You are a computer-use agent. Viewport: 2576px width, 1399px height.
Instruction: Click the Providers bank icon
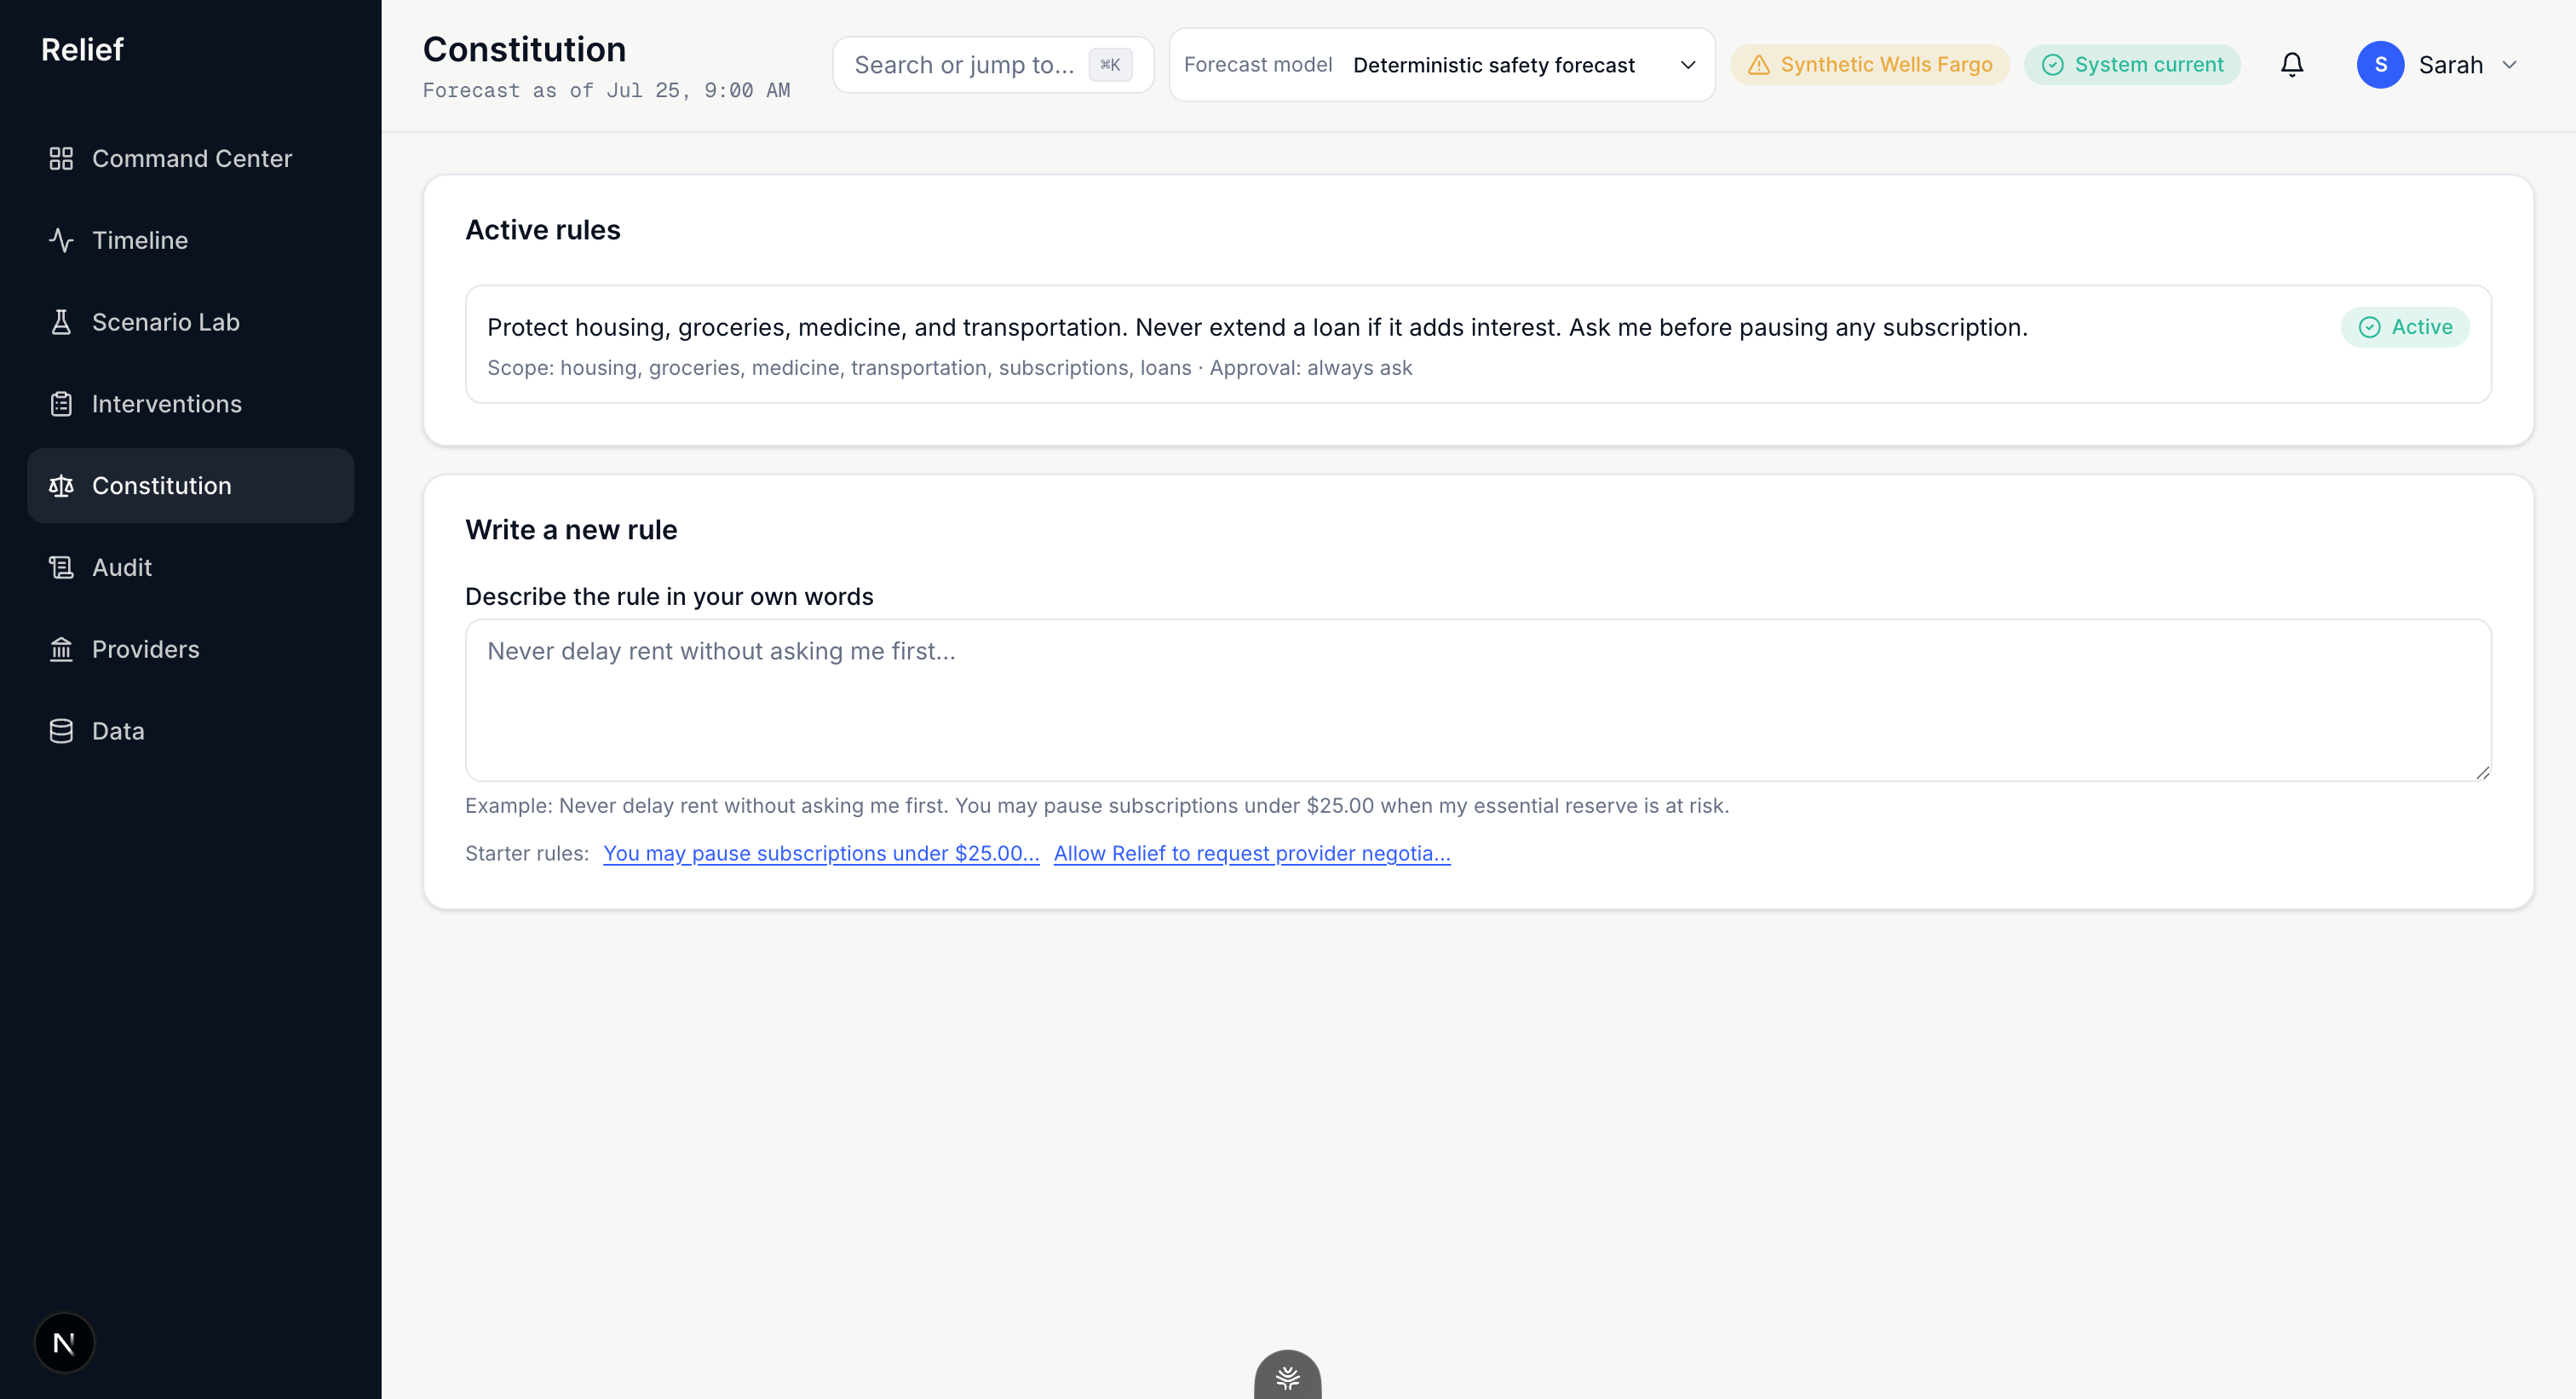pos(61,649)
